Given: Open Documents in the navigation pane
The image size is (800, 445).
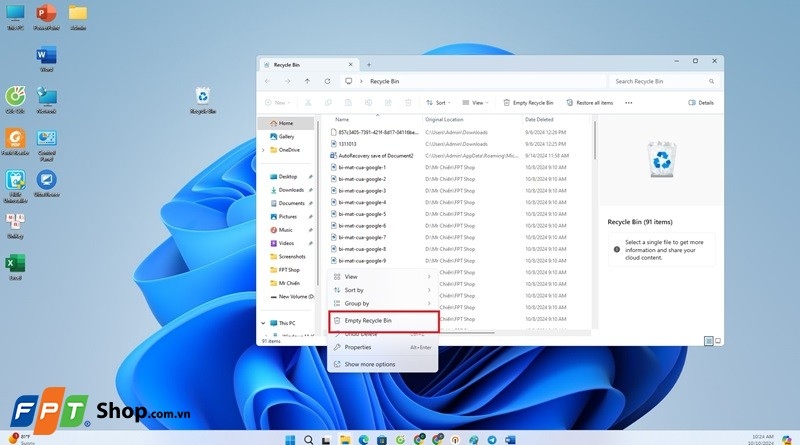Looking at the screenshot, I should pyautogui.click(x=290, y=203).
